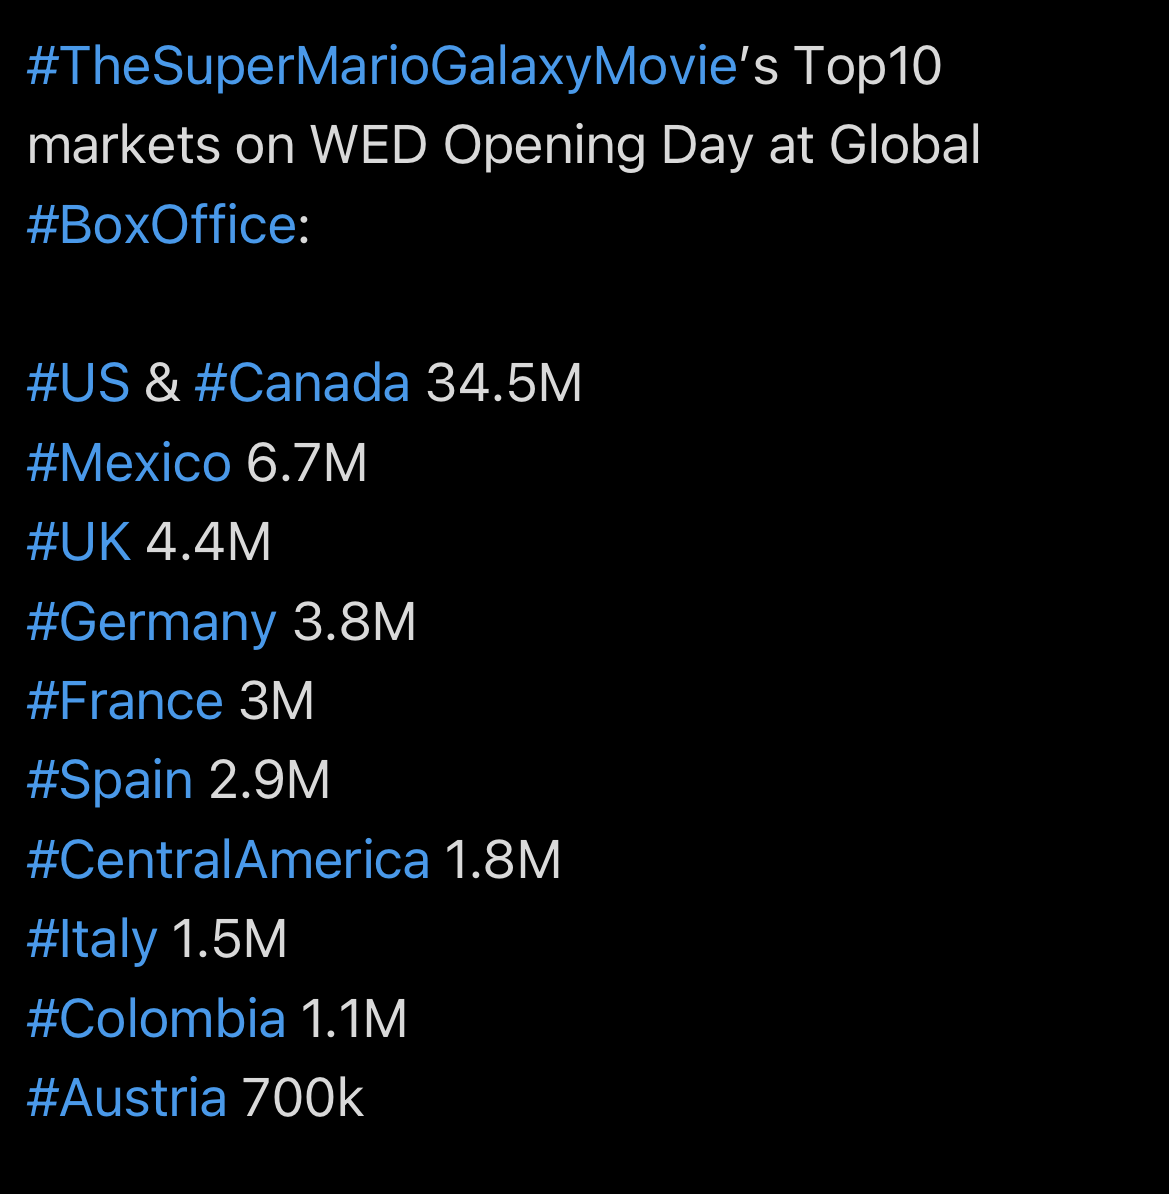Viewport: 1170px width, 1194px height.
Task: Open the #Mexico hashtag
Action: (x=129, y=462)
